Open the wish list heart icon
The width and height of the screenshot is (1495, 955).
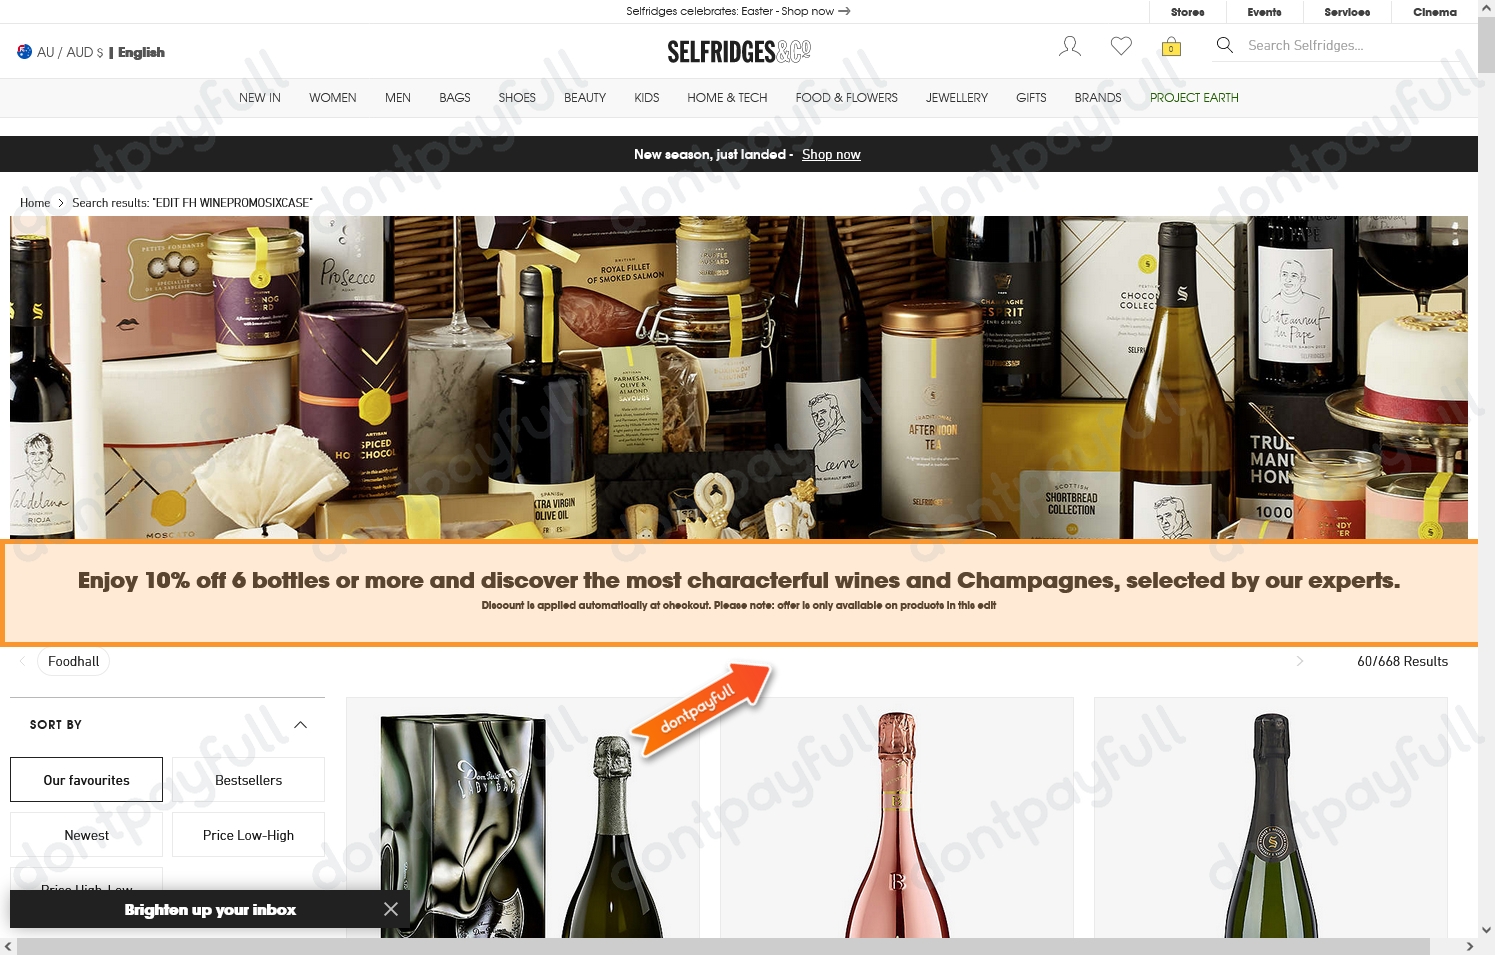point(1121,46)
